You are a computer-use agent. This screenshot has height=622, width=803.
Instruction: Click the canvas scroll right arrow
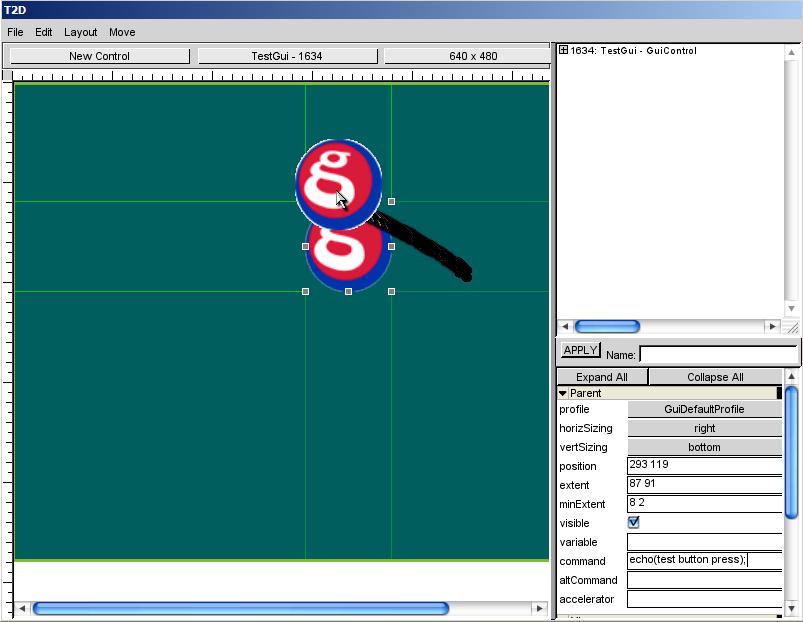tap(539, 608)
